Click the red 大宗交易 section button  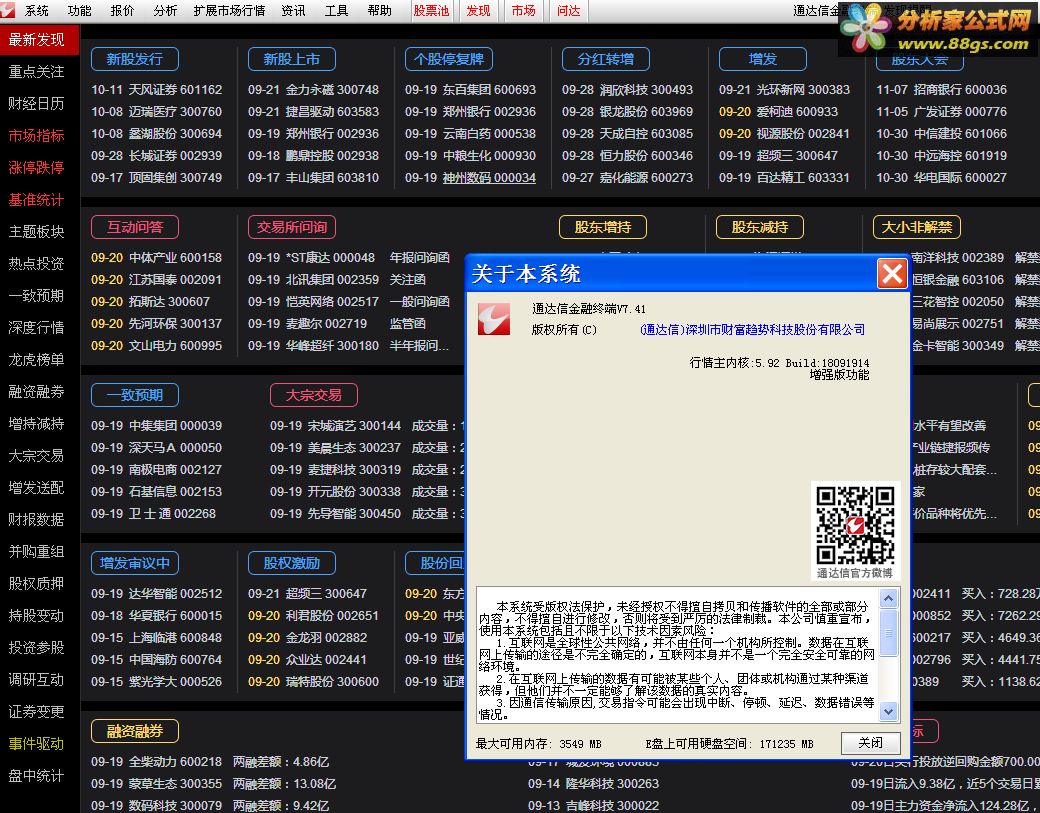click(314, 395)
